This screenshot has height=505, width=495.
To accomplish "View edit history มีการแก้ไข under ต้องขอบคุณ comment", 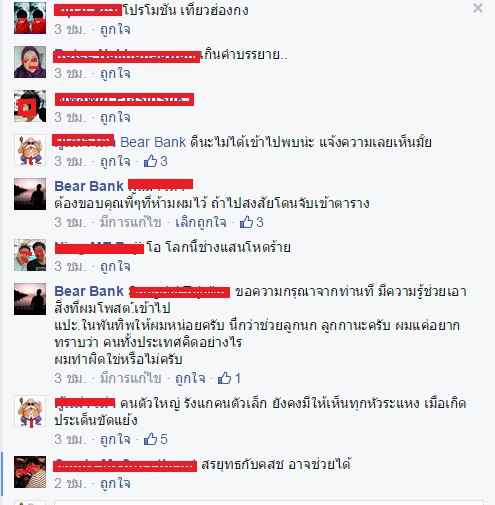I will click(x=131, y=222).
